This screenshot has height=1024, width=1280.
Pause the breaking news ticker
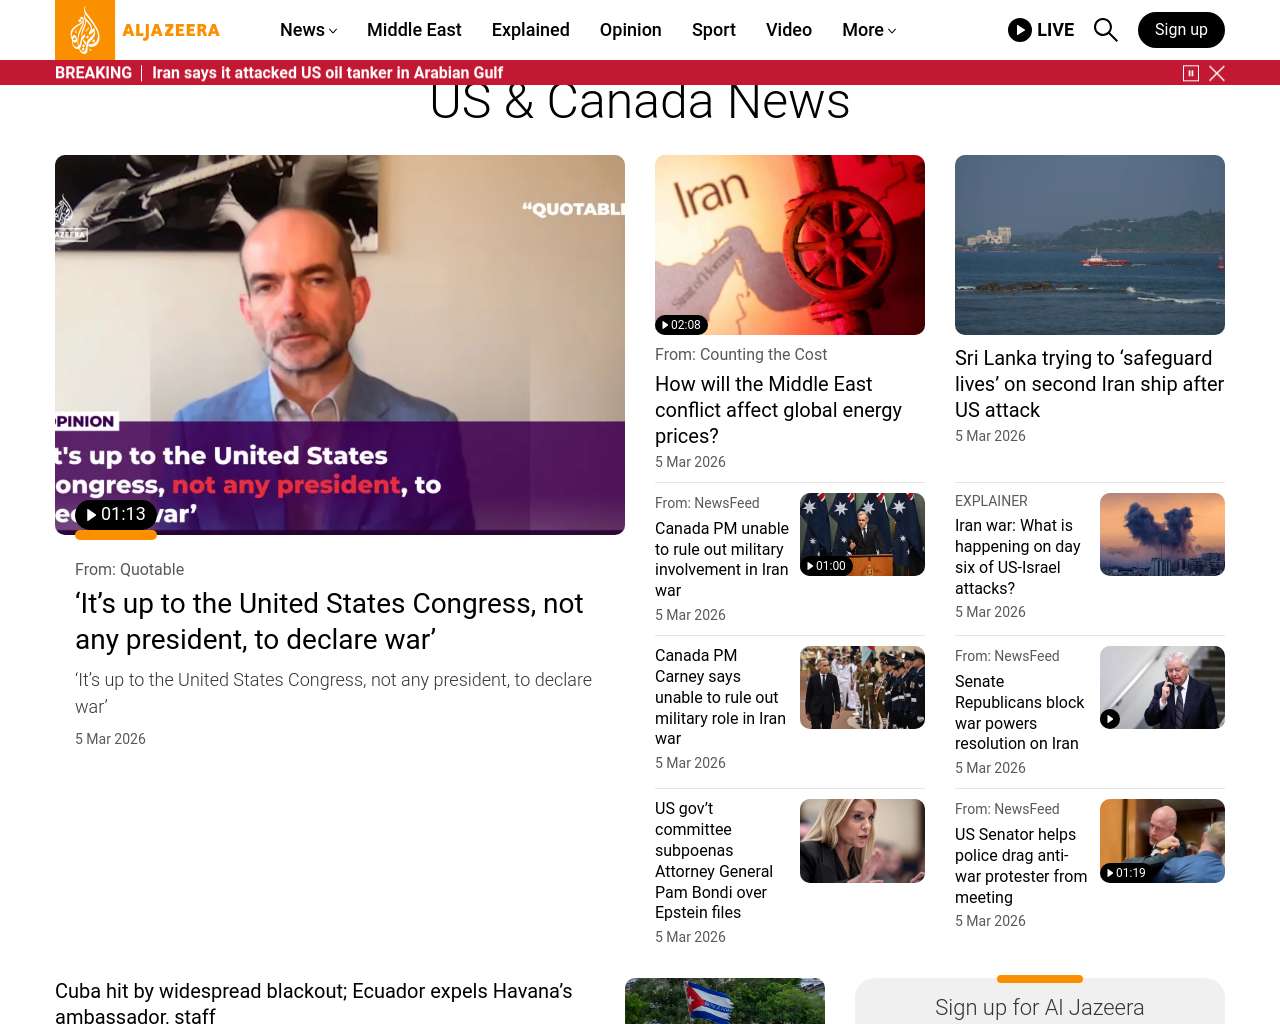1191,73
